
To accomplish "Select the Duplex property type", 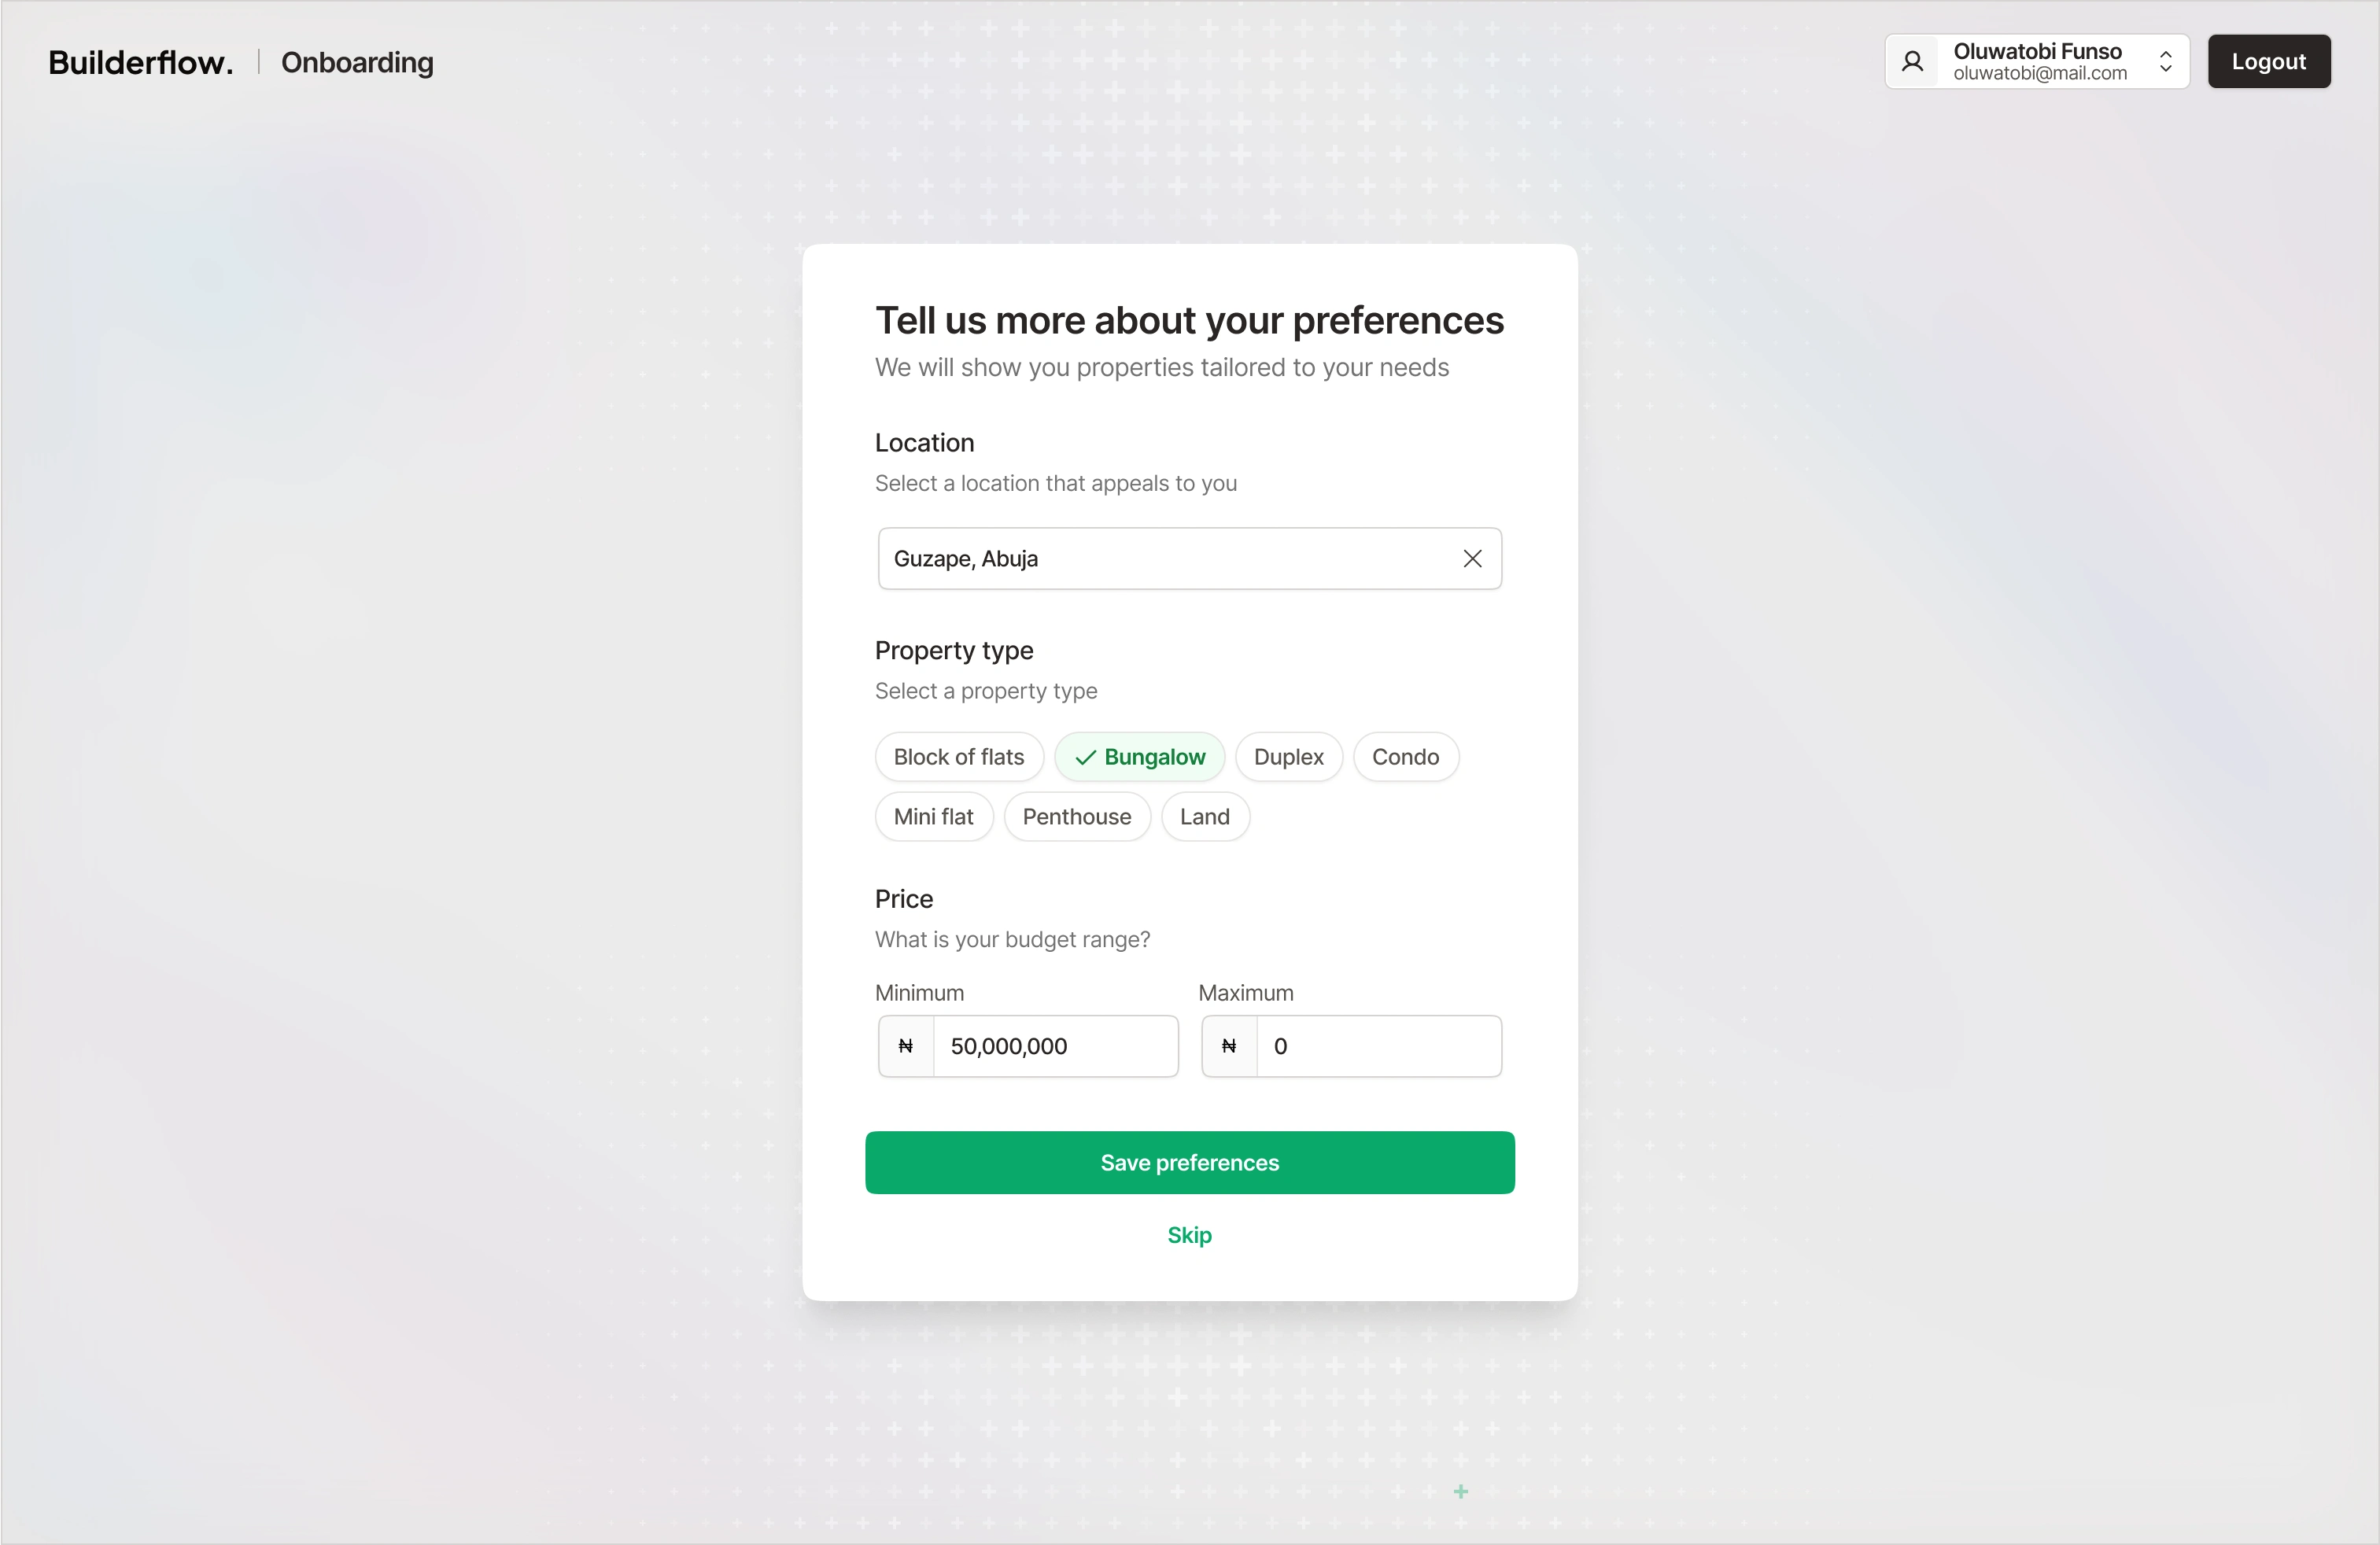I will pyautogui.click(x=1288, y=758).
